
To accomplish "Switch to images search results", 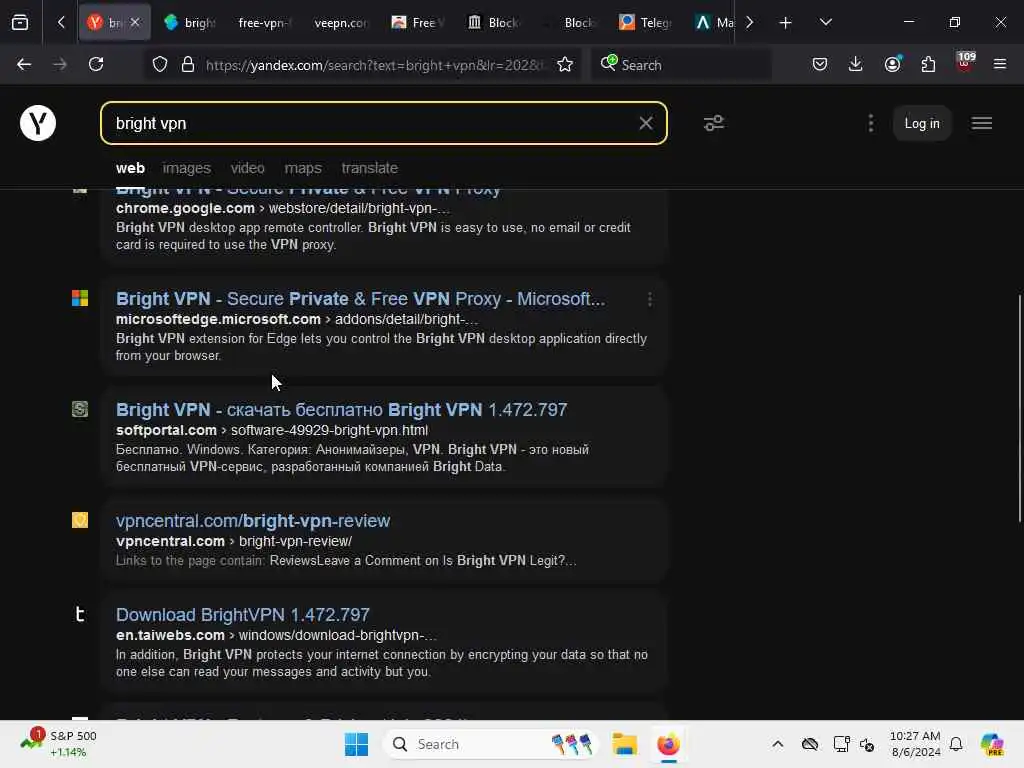I will [x=187, y=168].
